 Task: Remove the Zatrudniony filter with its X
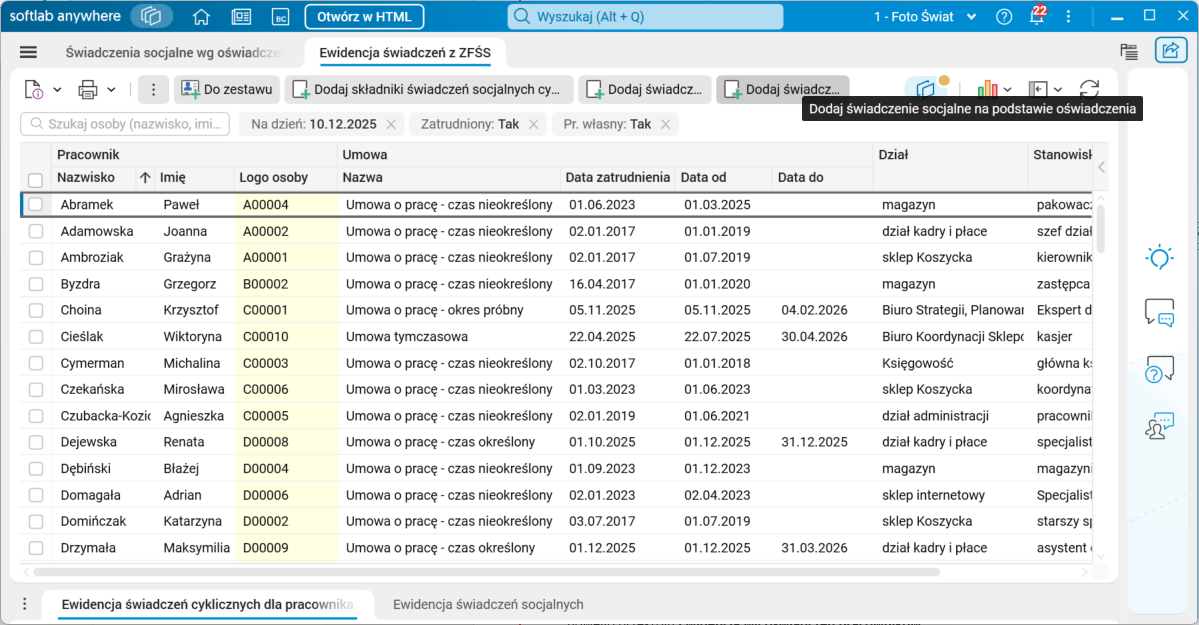point(534,124)
